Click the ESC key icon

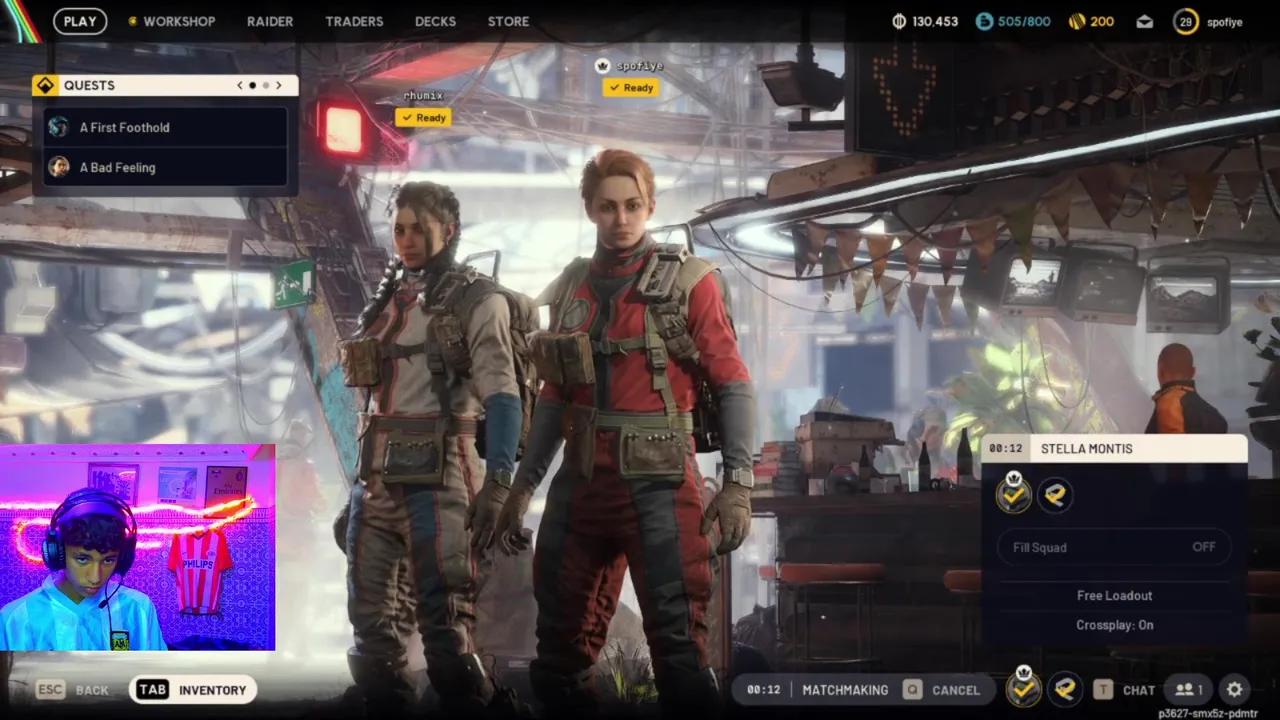coord(50,689)
